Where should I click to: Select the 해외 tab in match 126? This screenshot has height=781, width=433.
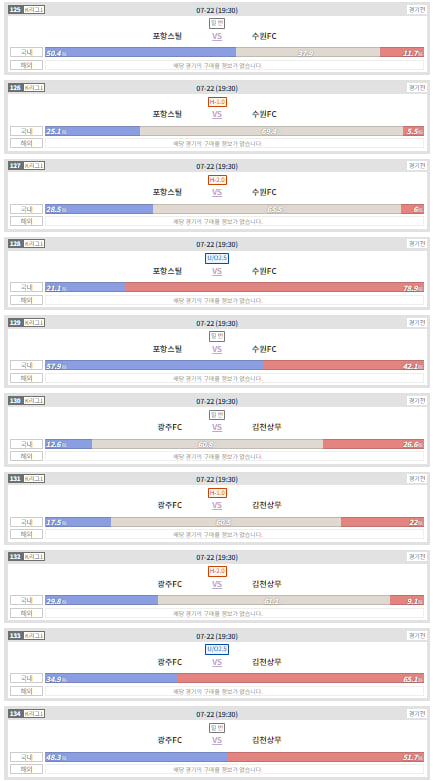pyautogui.click(x=26, y=143)
